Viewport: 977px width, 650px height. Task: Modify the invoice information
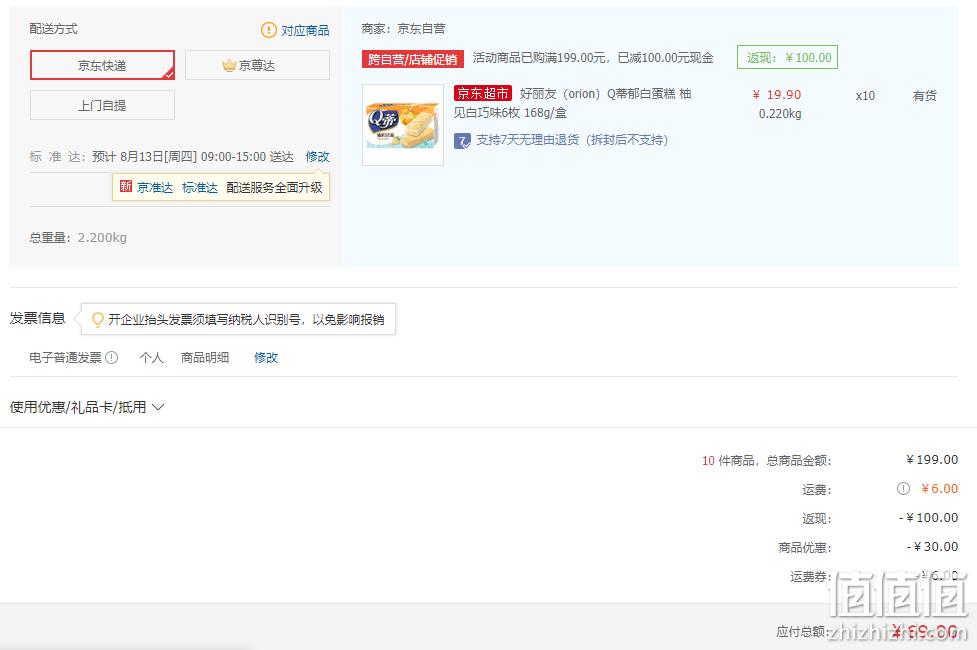coord(266,358)
